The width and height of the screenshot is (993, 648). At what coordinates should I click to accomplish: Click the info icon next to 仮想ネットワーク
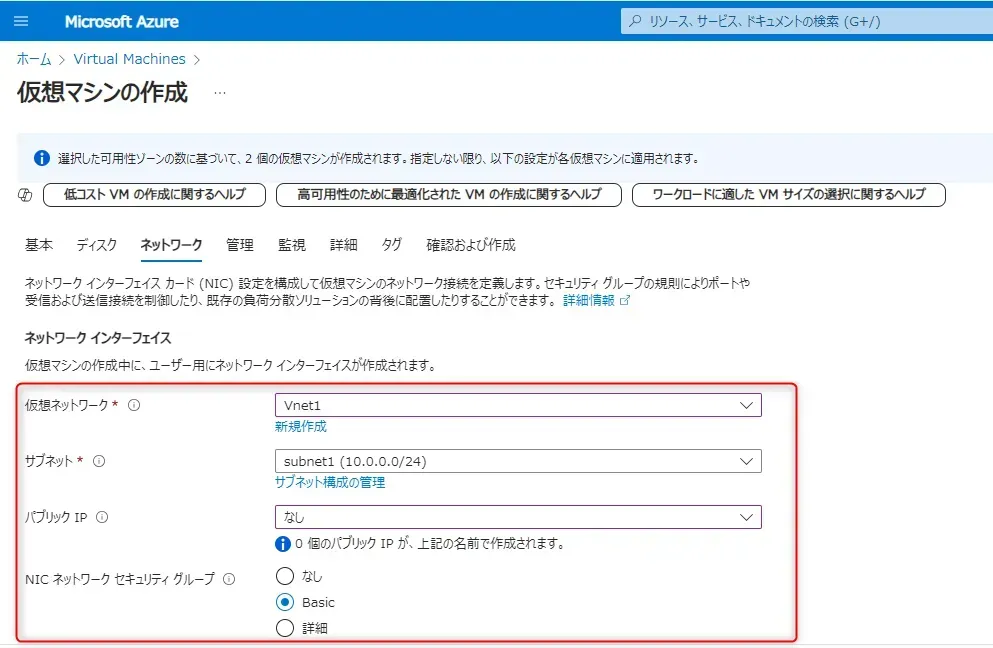point(134,405)
